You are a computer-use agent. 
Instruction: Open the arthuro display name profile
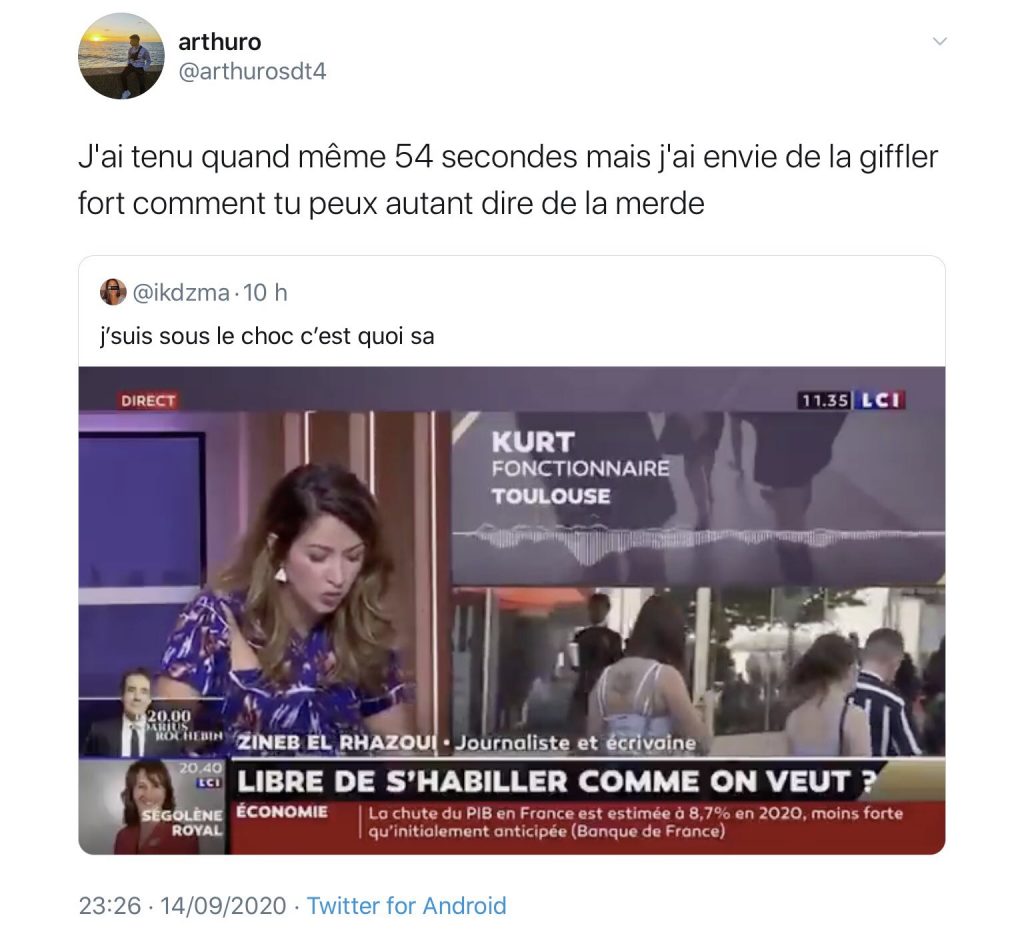pos(219,42)
